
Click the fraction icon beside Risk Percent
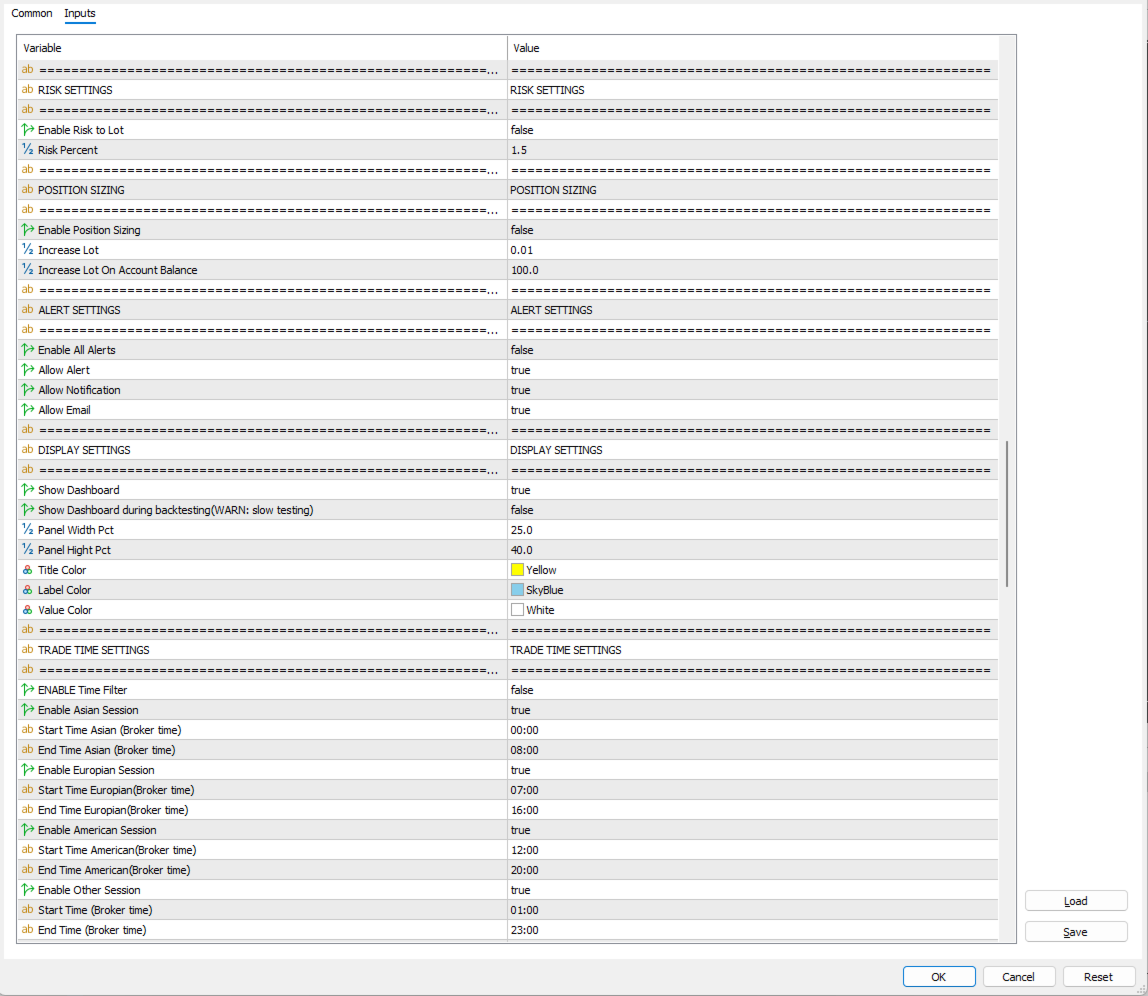click(28, 149)
